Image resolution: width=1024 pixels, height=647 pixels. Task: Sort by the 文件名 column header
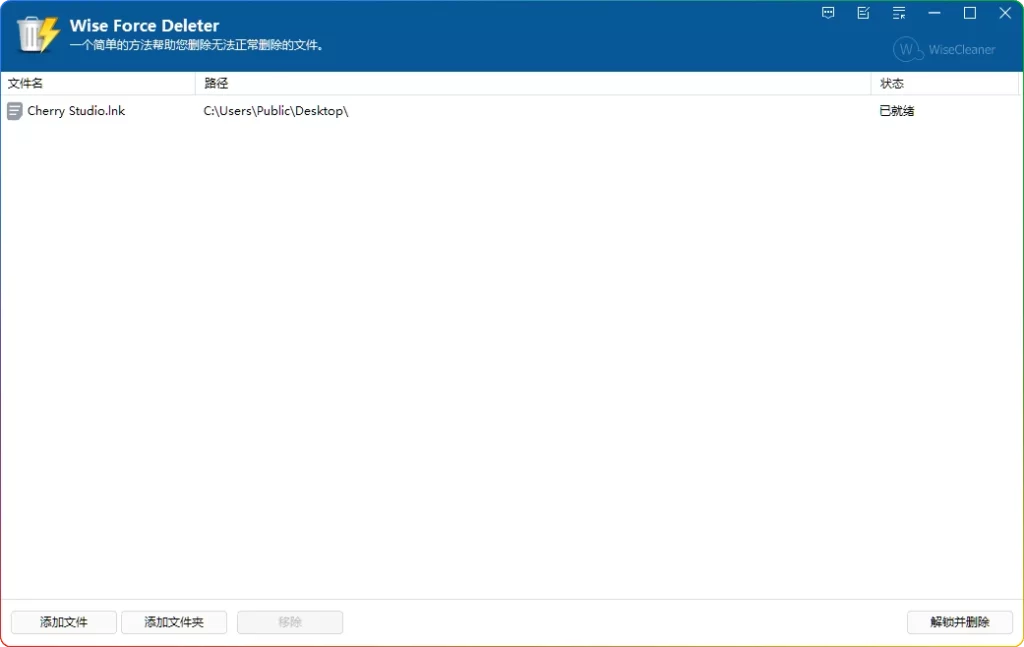coord(26,83)
